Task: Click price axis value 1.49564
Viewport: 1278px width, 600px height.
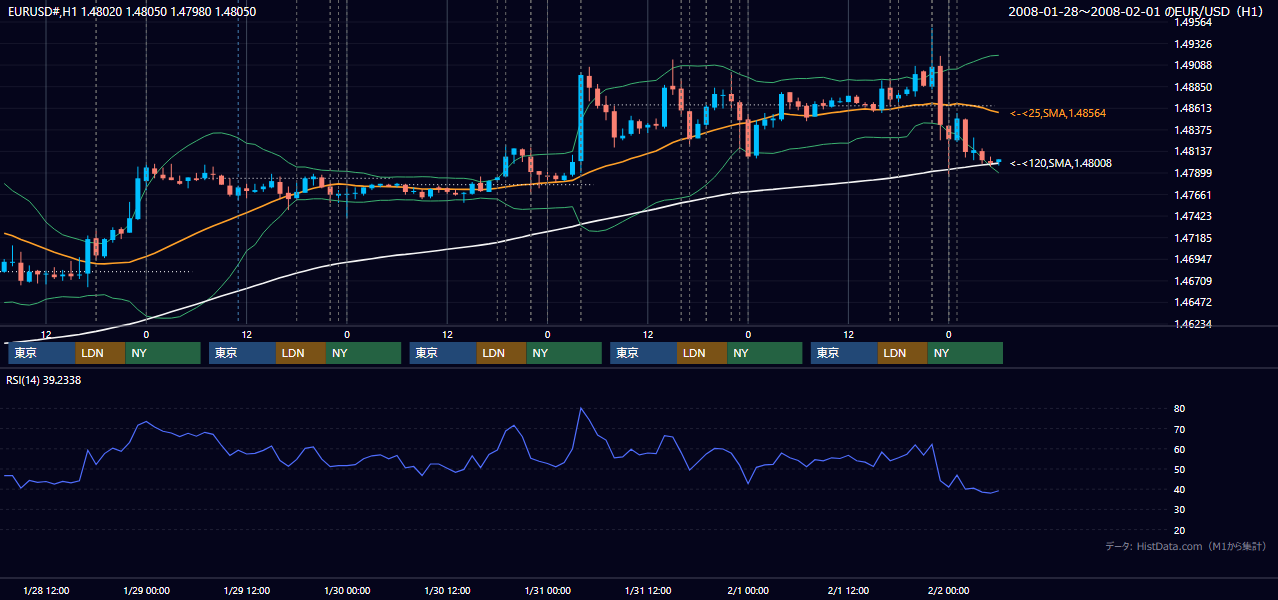Action: click(1193, 23)
